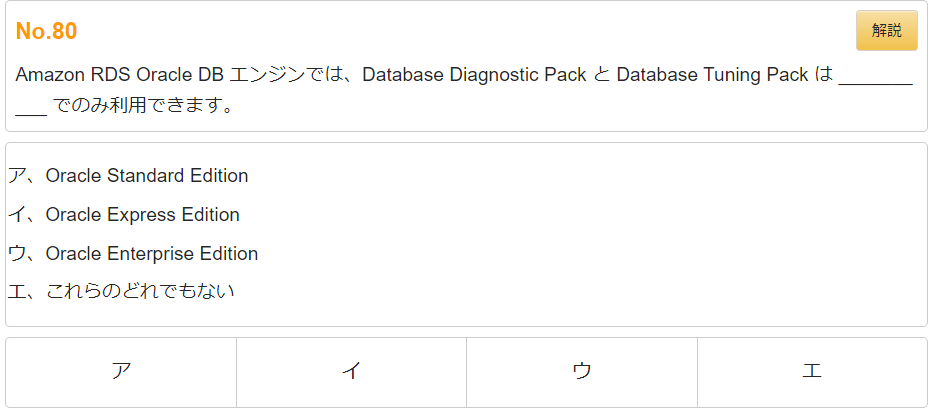Click the イ marker beside Oracle Express Edition
The width and height of the screenshot is (933, 408).
17,215
